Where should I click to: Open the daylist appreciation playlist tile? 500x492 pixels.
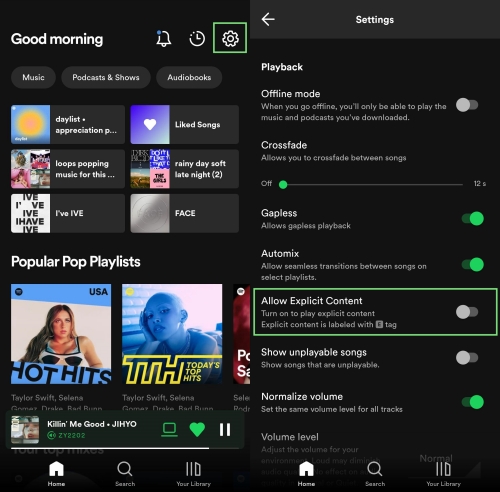(x=68, y=125)
